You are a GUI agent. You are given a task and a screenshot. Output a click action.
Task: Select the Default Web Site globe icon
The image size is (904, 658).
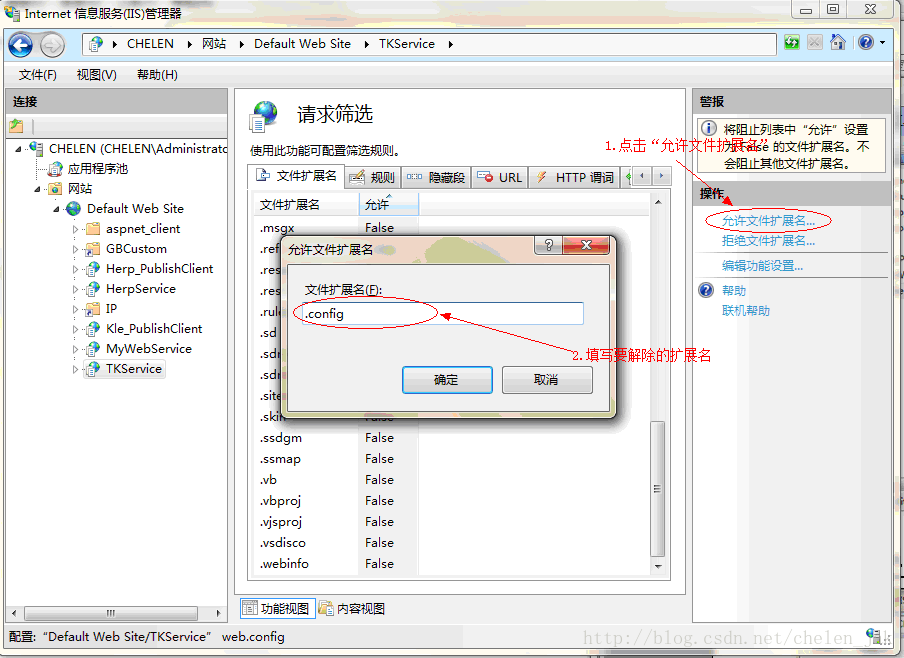pos(73,209)
